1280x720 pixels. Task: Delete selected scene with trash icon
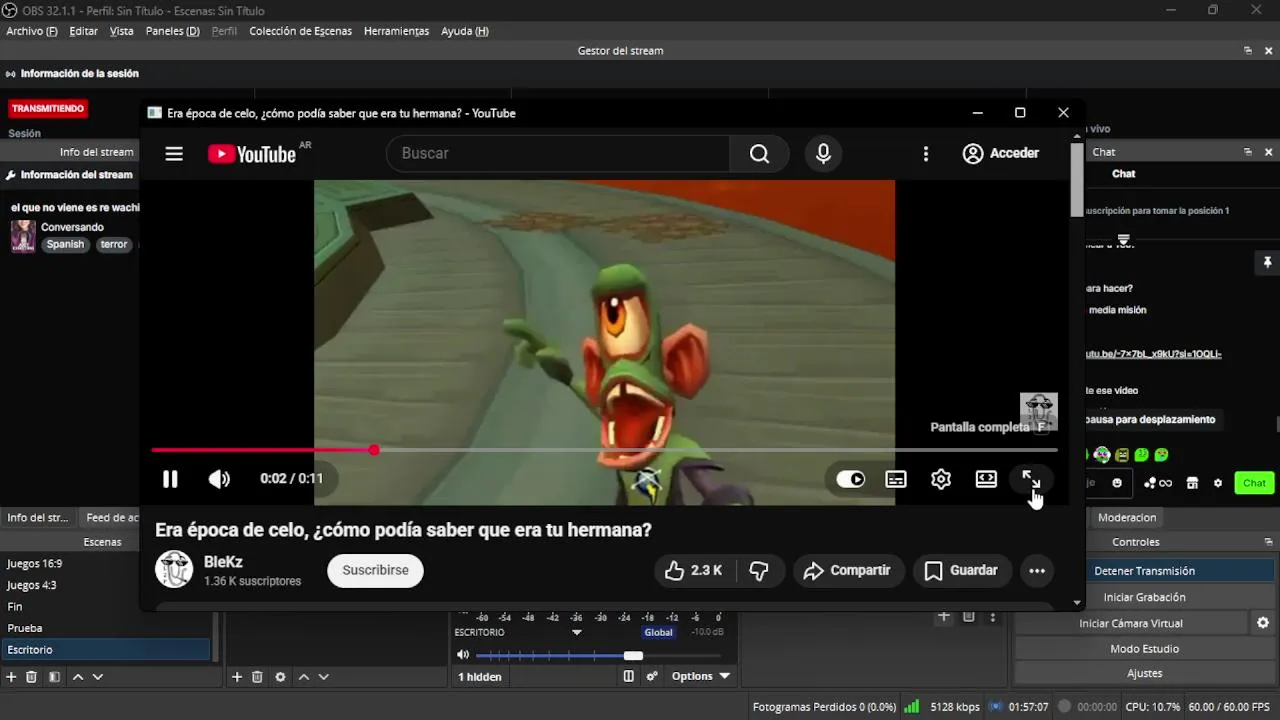[31, 677]
